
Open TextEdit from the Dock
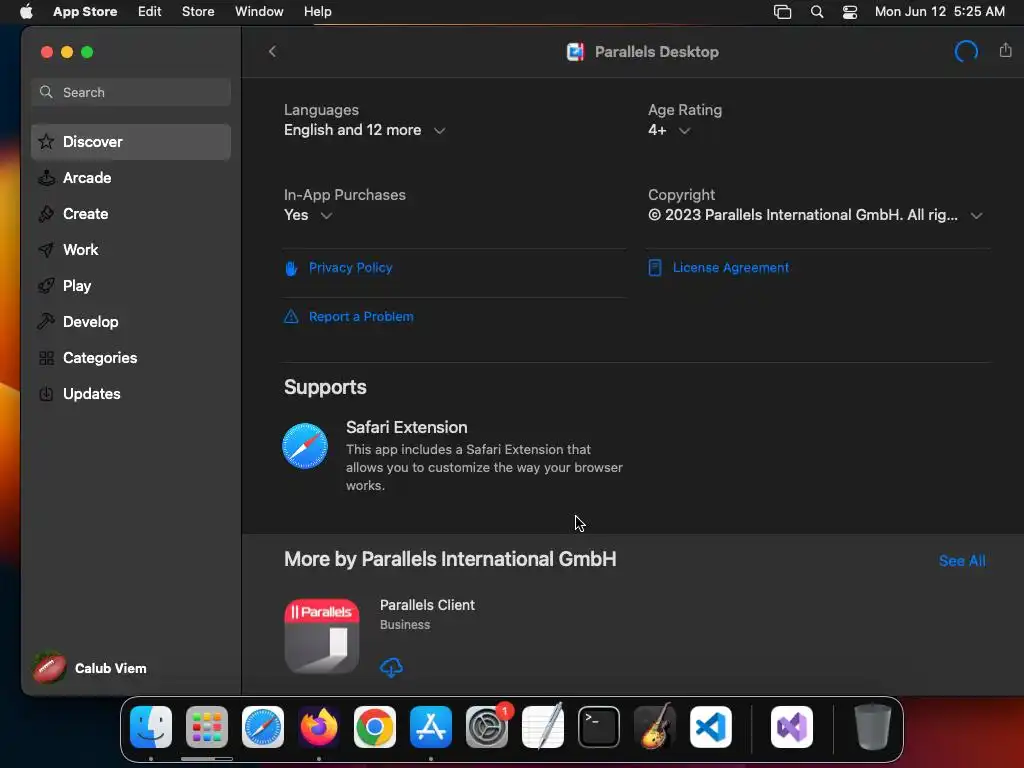click(x=543, y=727)
